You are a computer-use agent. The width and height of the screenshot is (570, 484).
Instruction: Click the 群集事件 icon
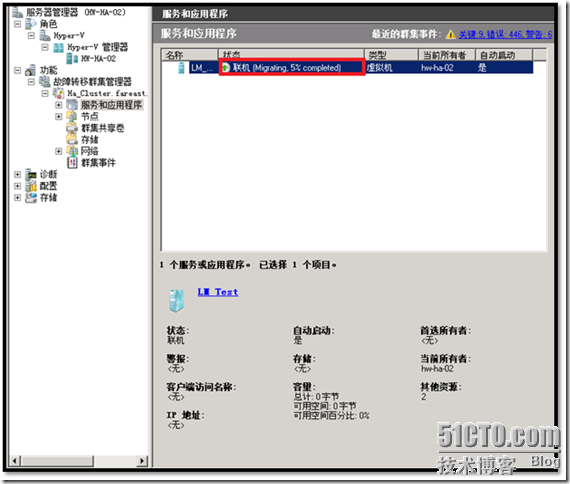(72, 163)
